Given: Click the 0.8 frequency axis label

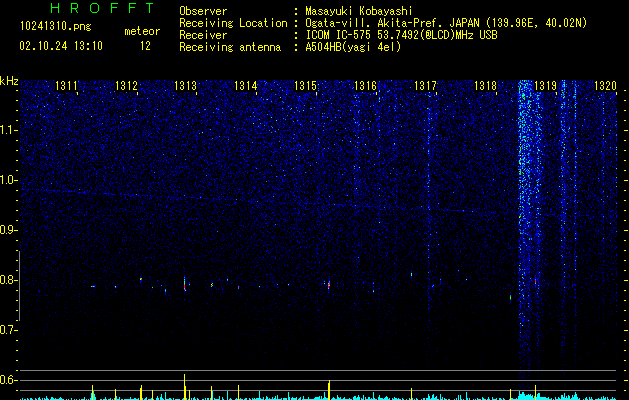Looking at the screenshot, I should coord(8,280).
